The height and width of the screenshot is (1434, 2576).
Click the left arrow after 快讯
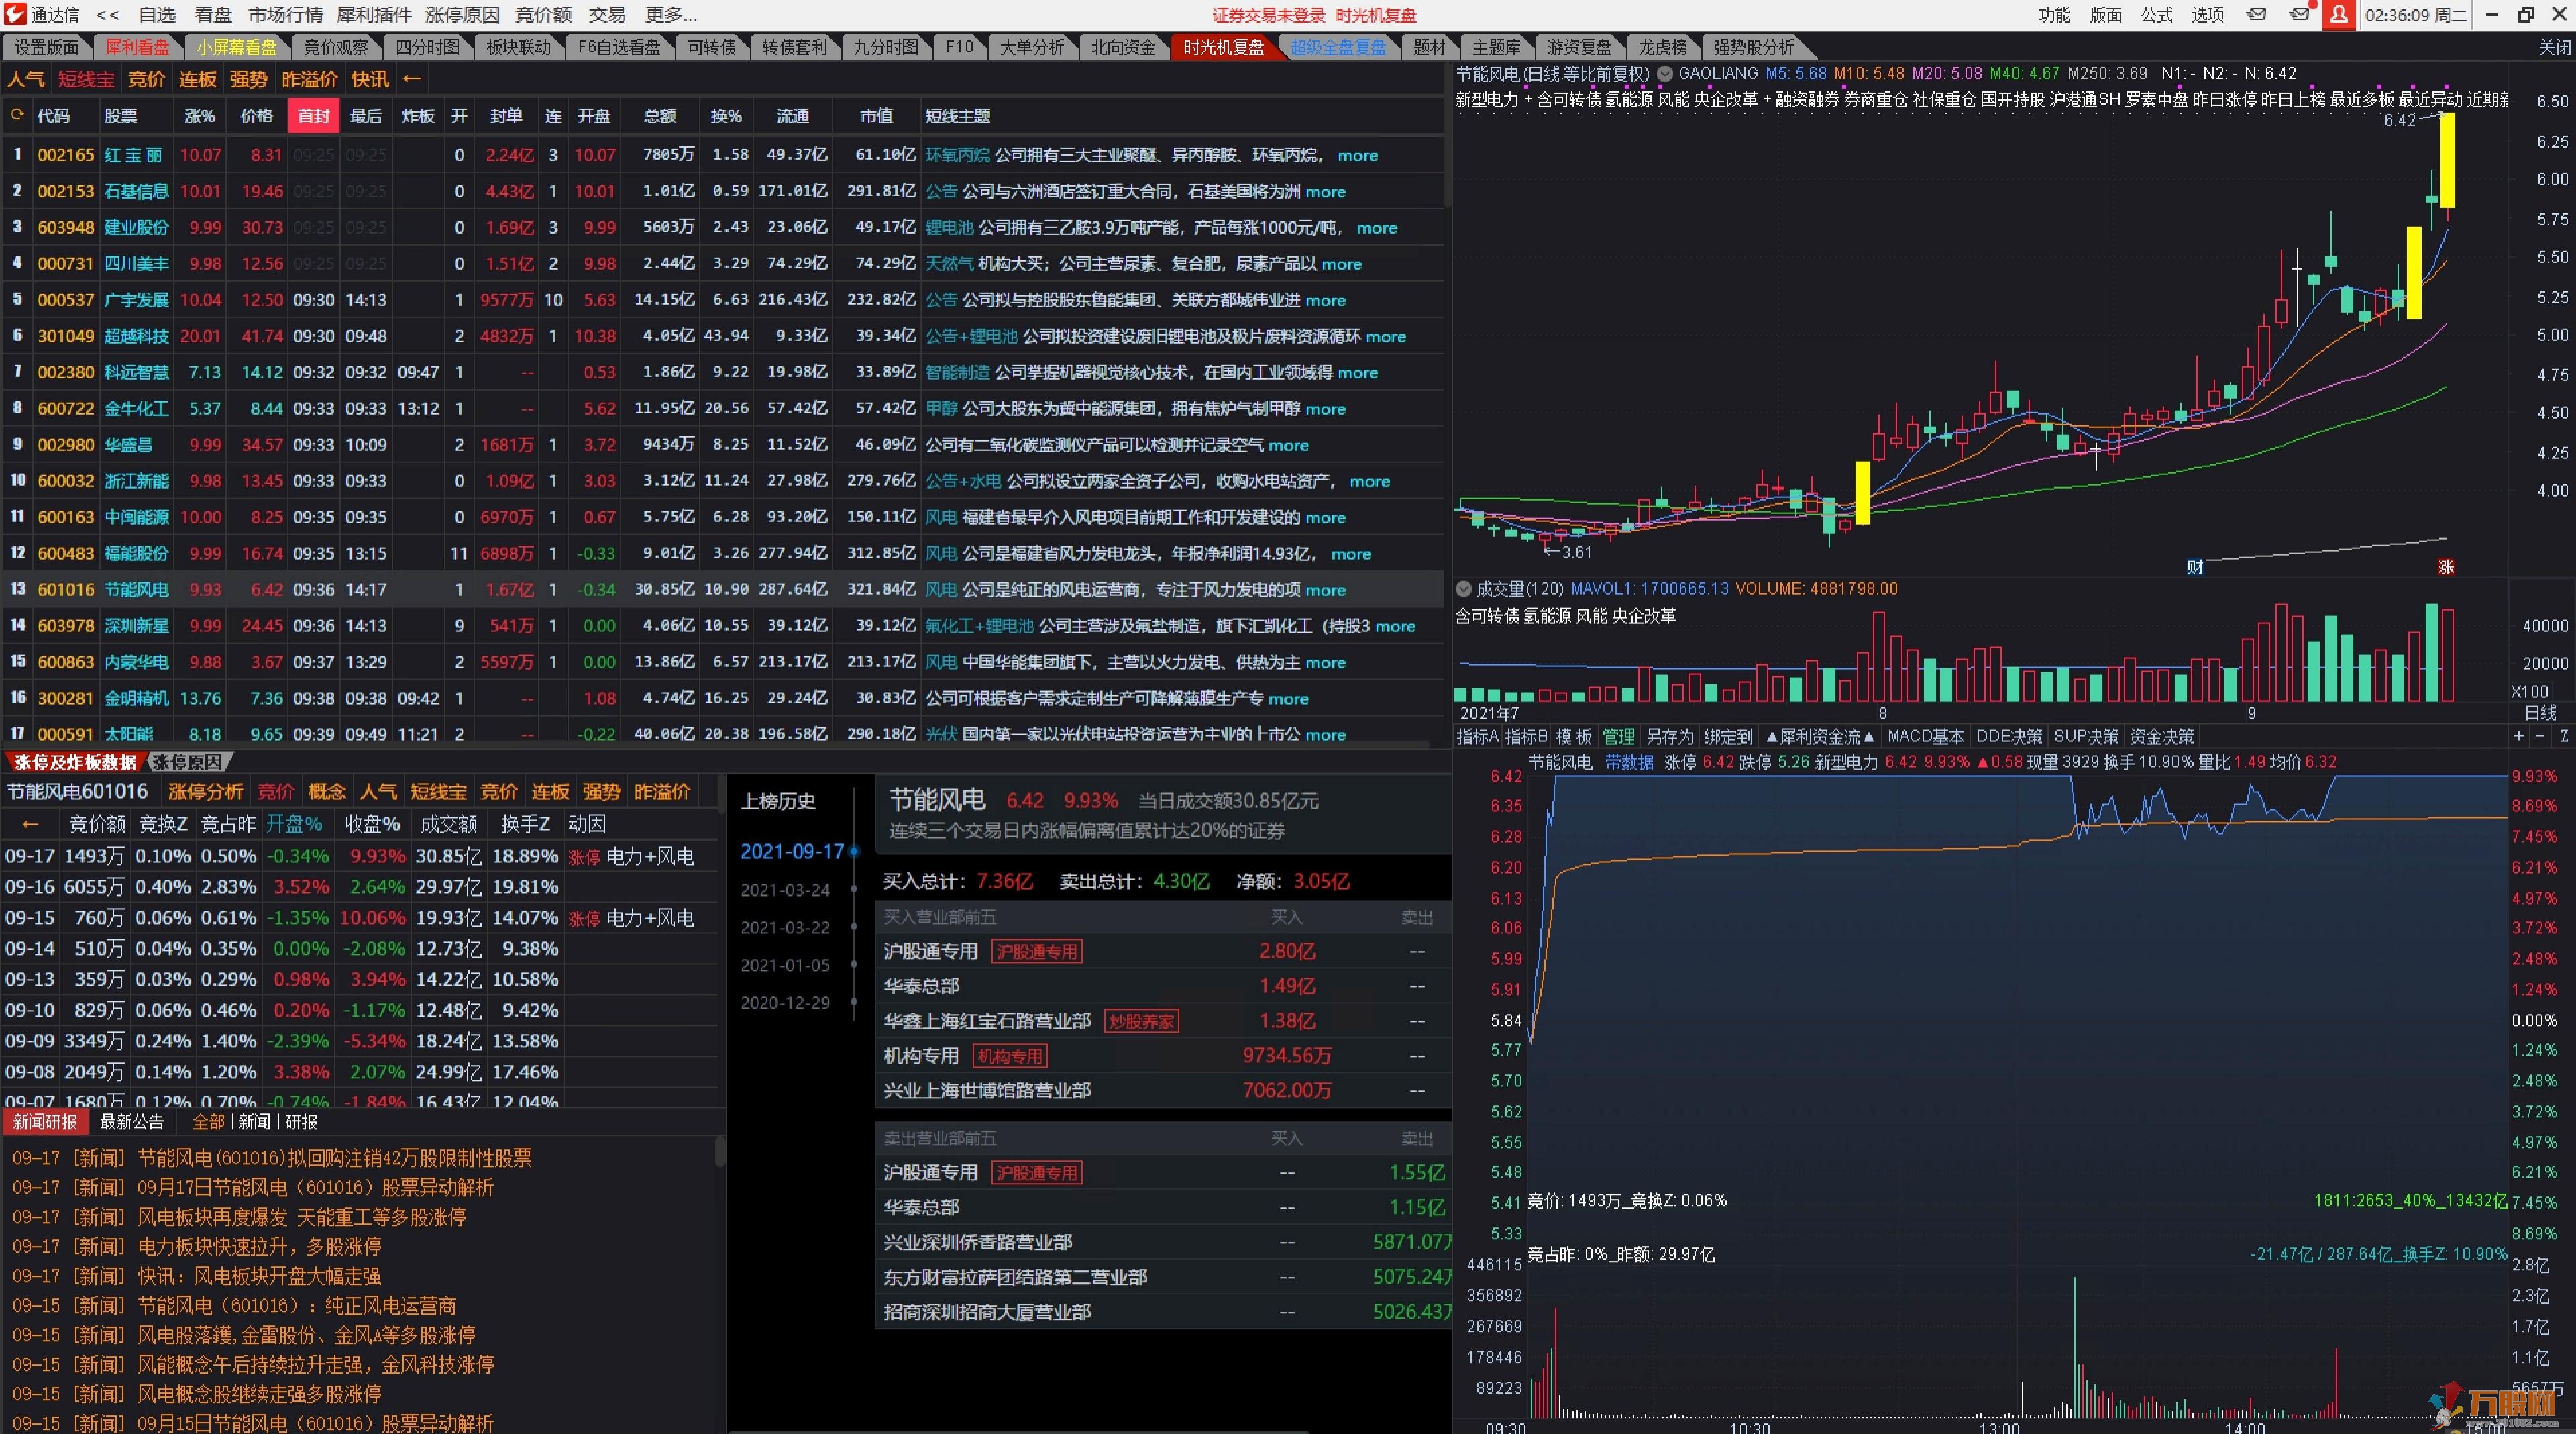coord(412,79)
